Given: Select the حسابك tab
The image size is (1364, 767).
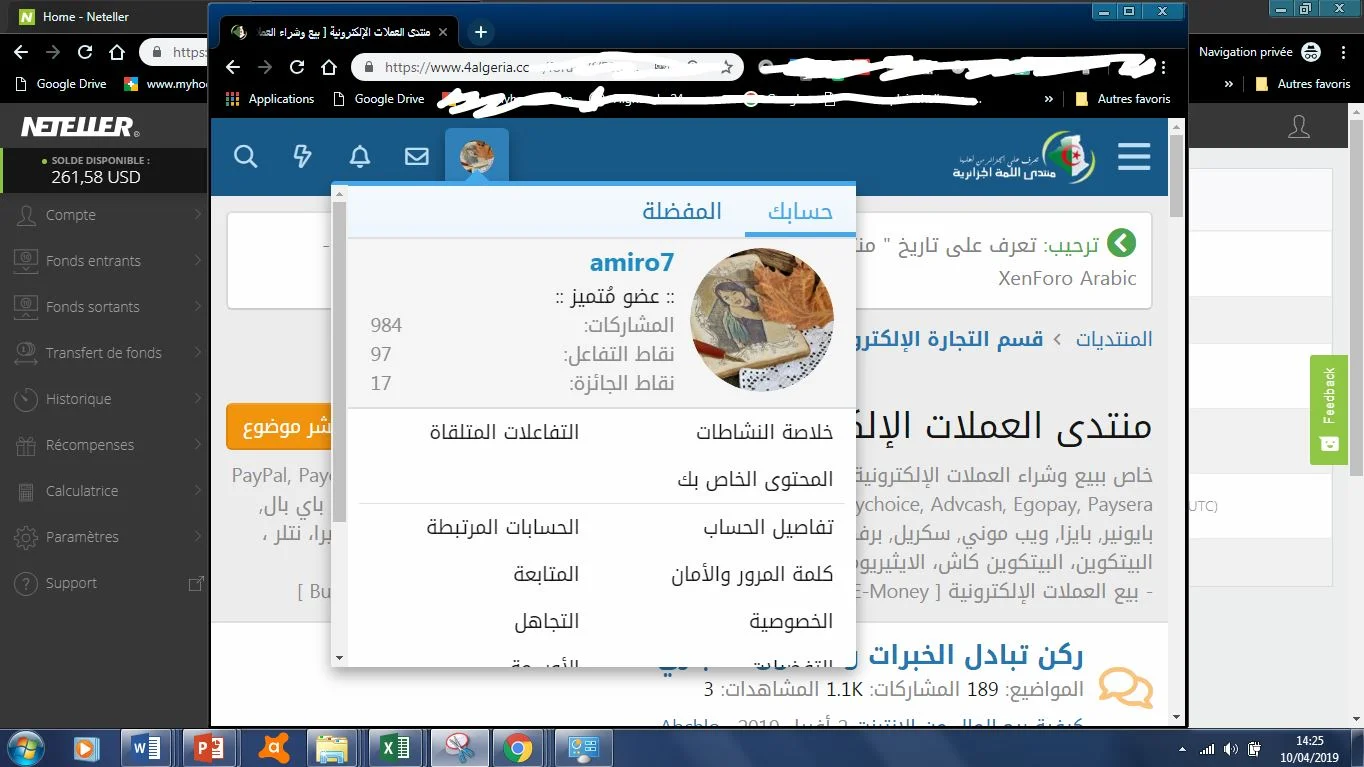Looking at the screenshot, I should tap(800, 211).
